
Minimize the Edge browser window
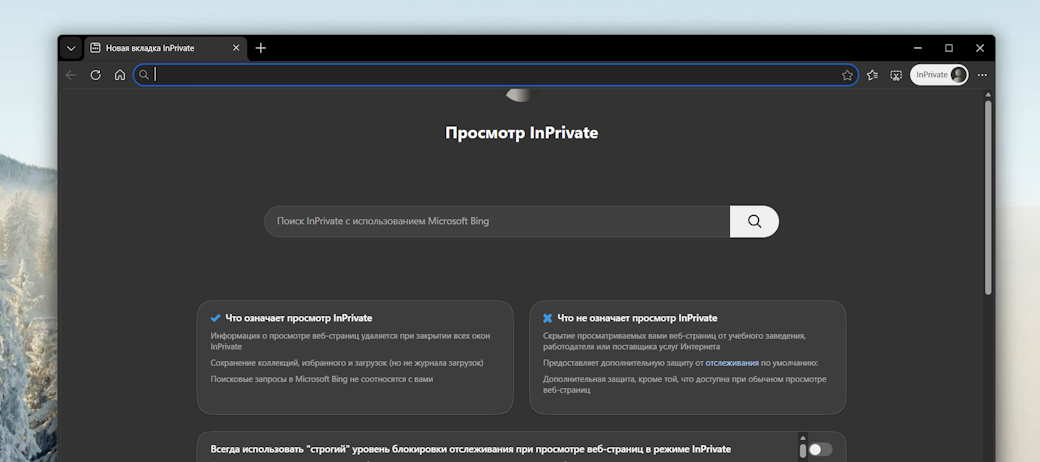pos(917,48)
